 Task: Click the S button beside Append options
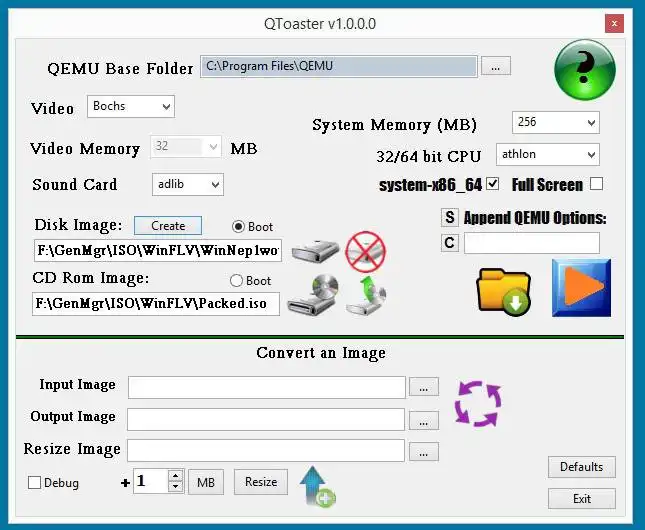point(450,217)
